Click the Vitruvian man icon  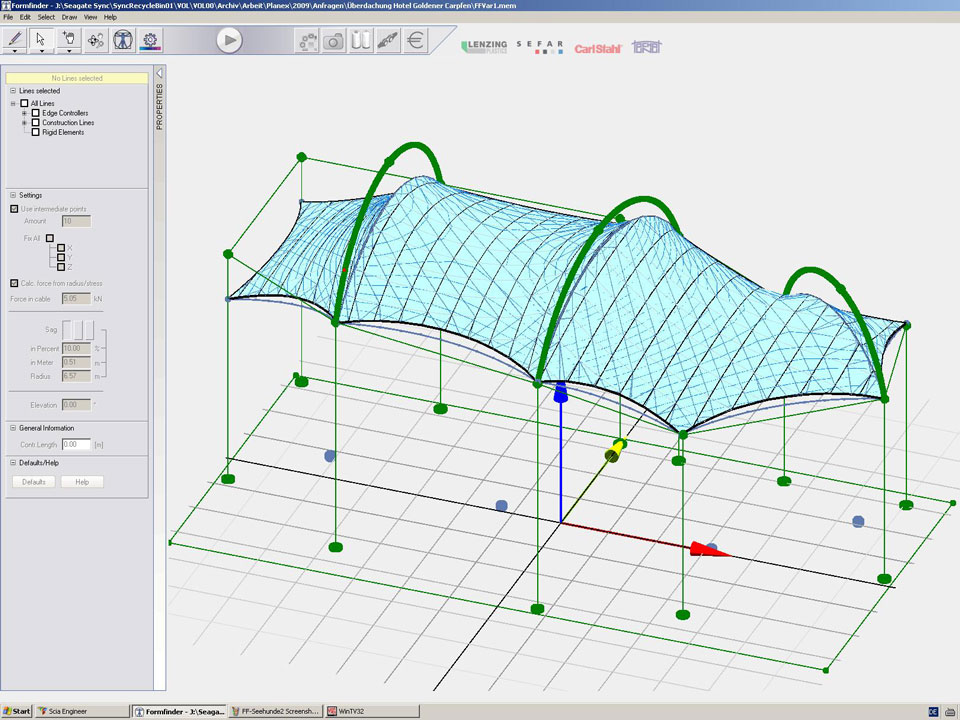122,40
